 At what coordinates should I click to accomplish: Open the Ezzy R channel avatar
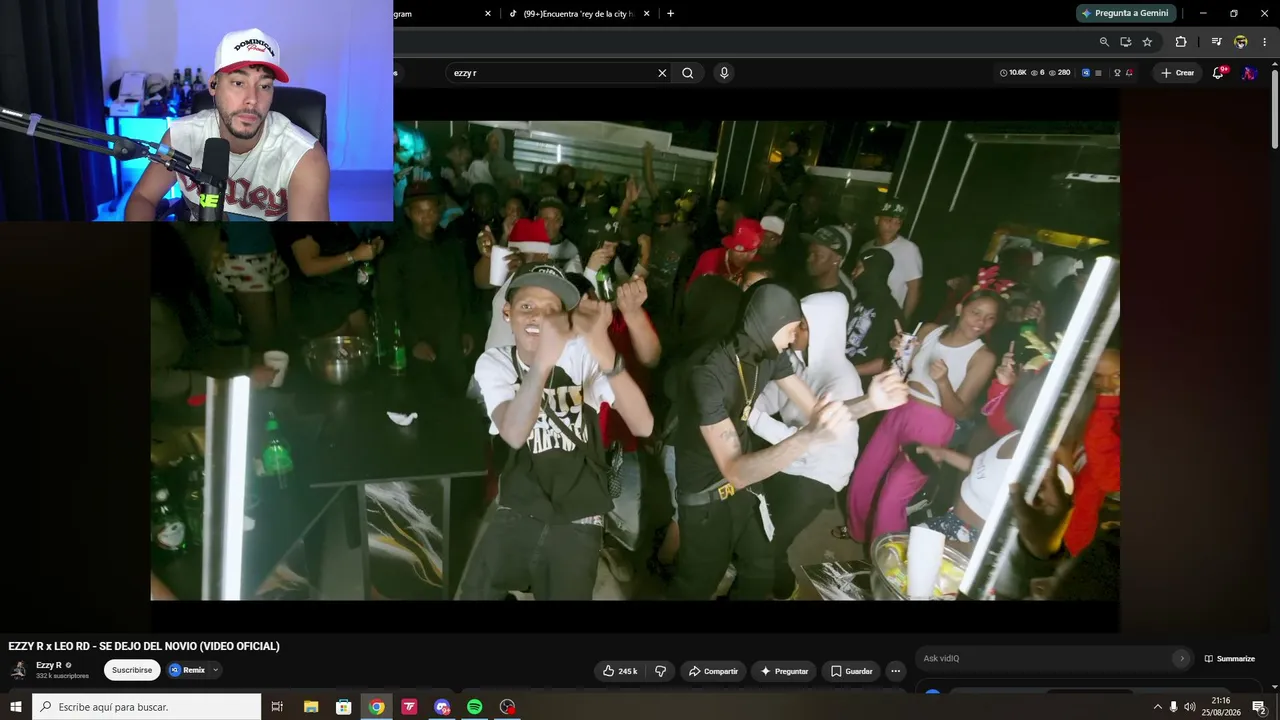tap(19, 670)
